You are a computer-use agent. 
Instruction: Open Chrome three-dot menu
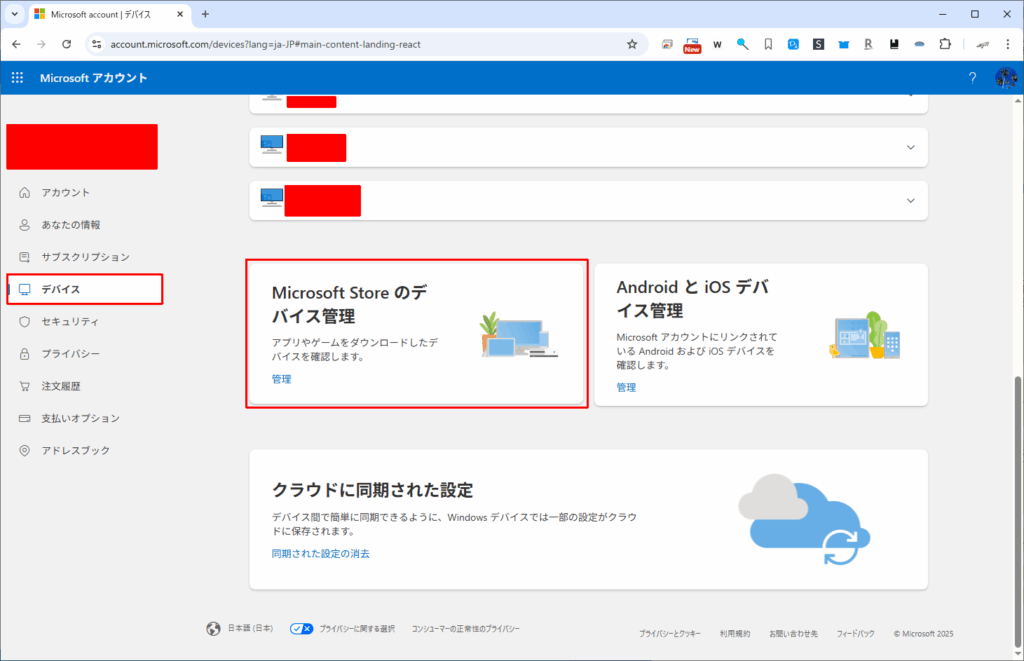pos(1008,44)
